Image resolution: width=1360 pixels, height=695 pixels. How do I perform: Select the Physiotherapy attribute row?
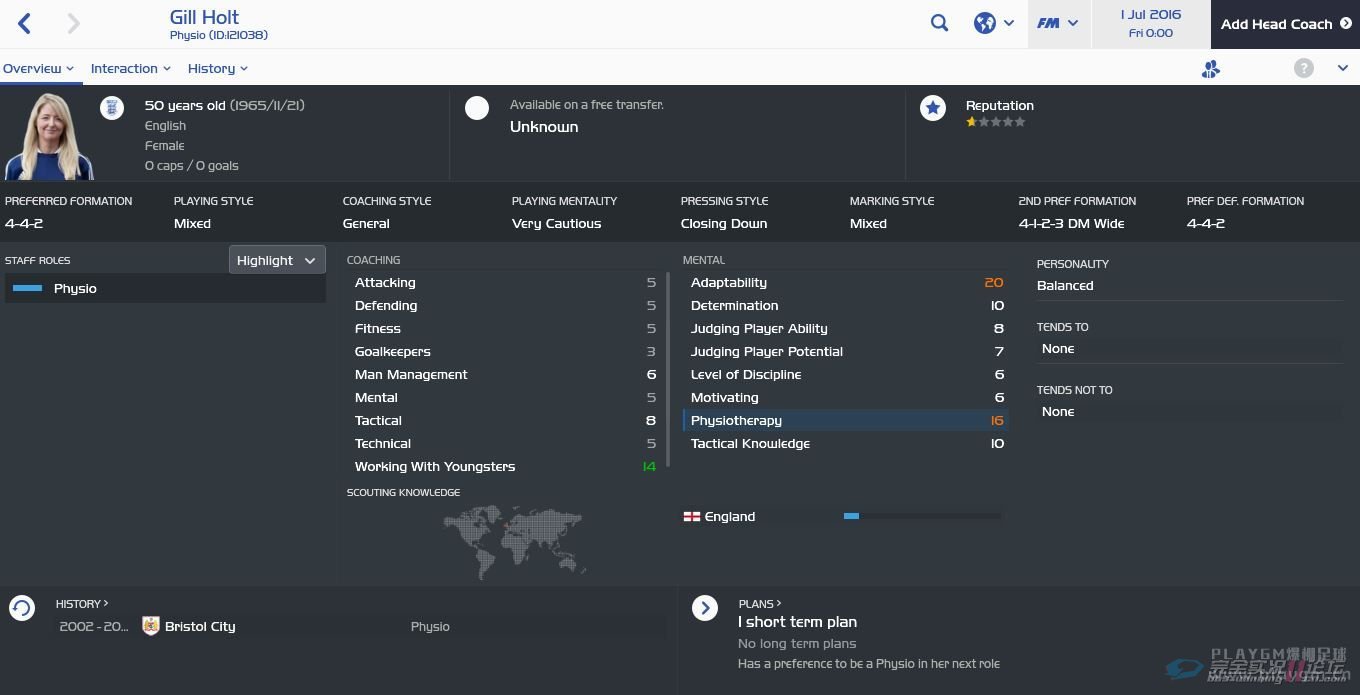point(846,421)
